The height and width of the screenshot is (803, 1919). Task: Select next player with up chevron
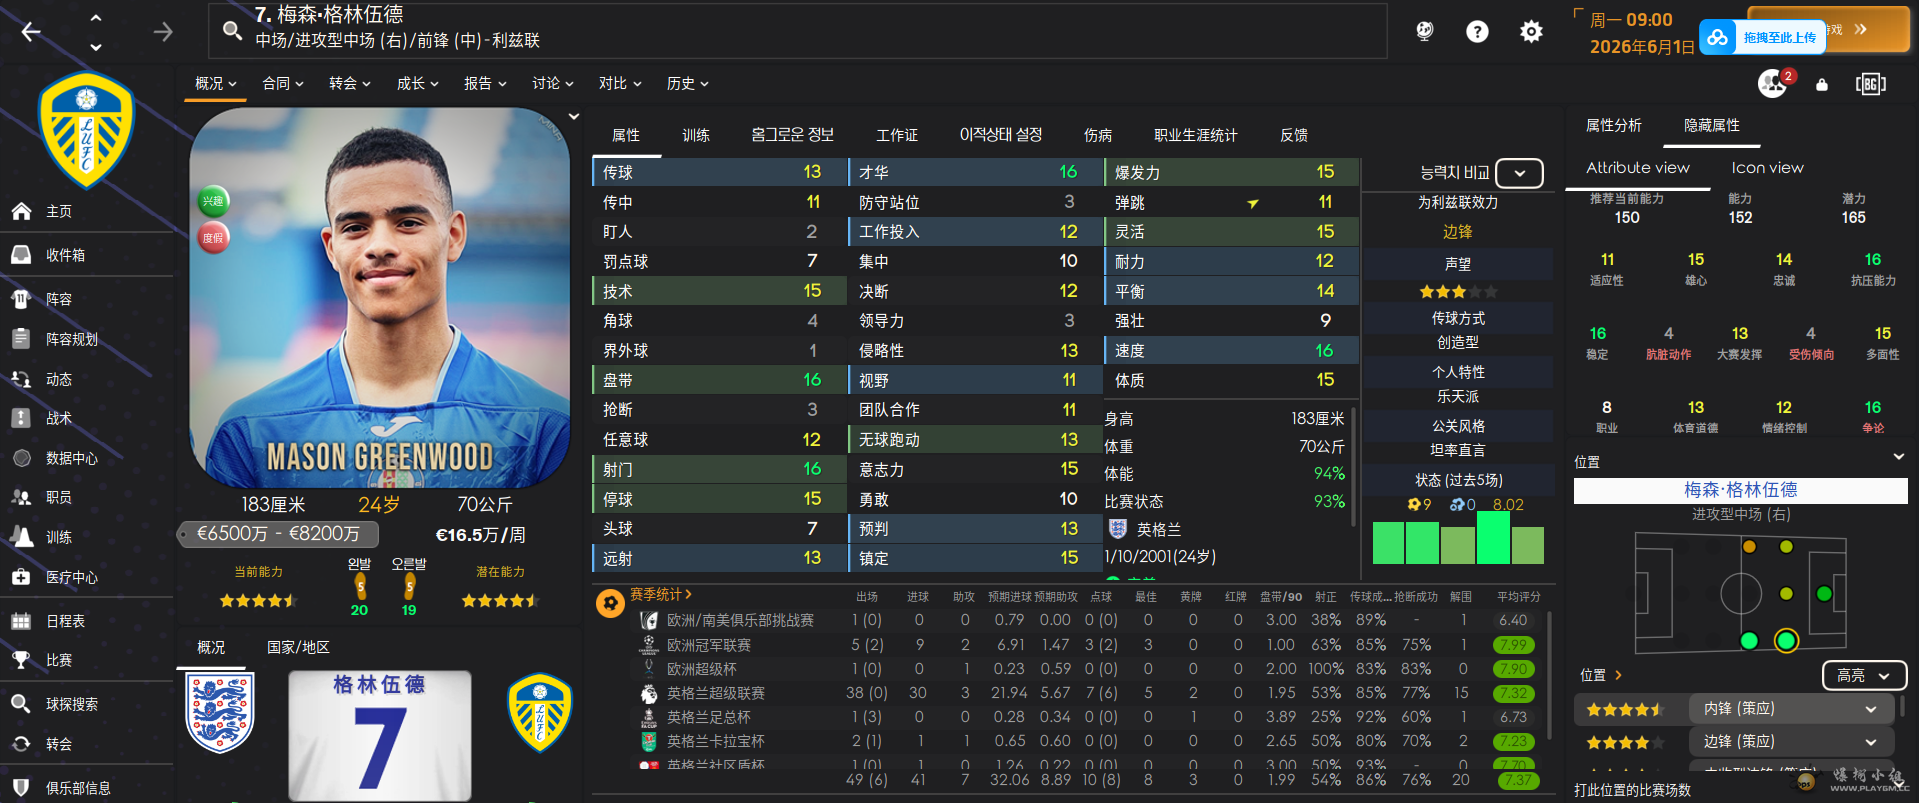coord(96,17)
